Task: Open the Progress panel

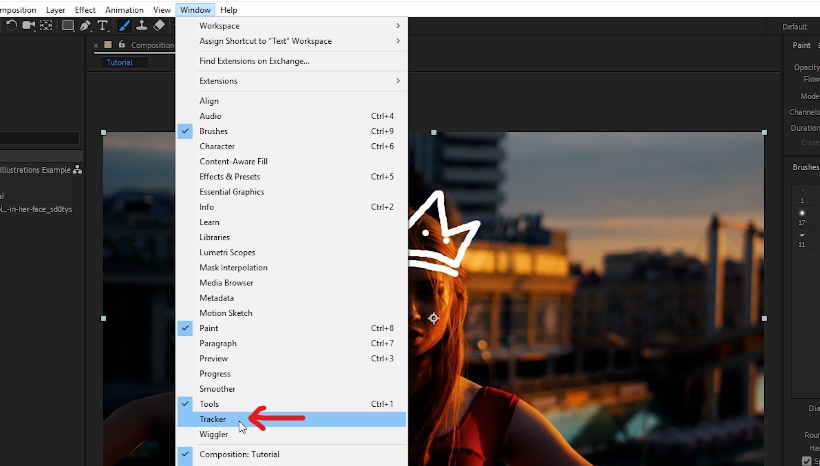Action: click(x=292, y=374)
